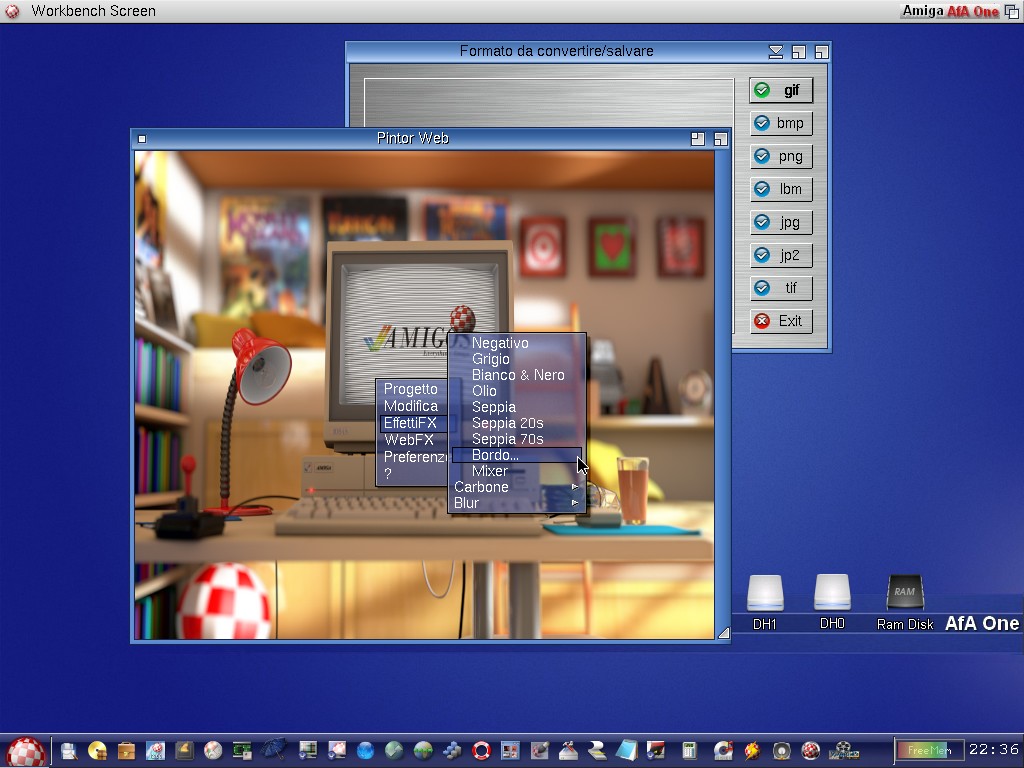Click the blue umbrella dock icon
Image resolution: width=1024 pixels, height=768 pixels.
(x=271, y=750)
